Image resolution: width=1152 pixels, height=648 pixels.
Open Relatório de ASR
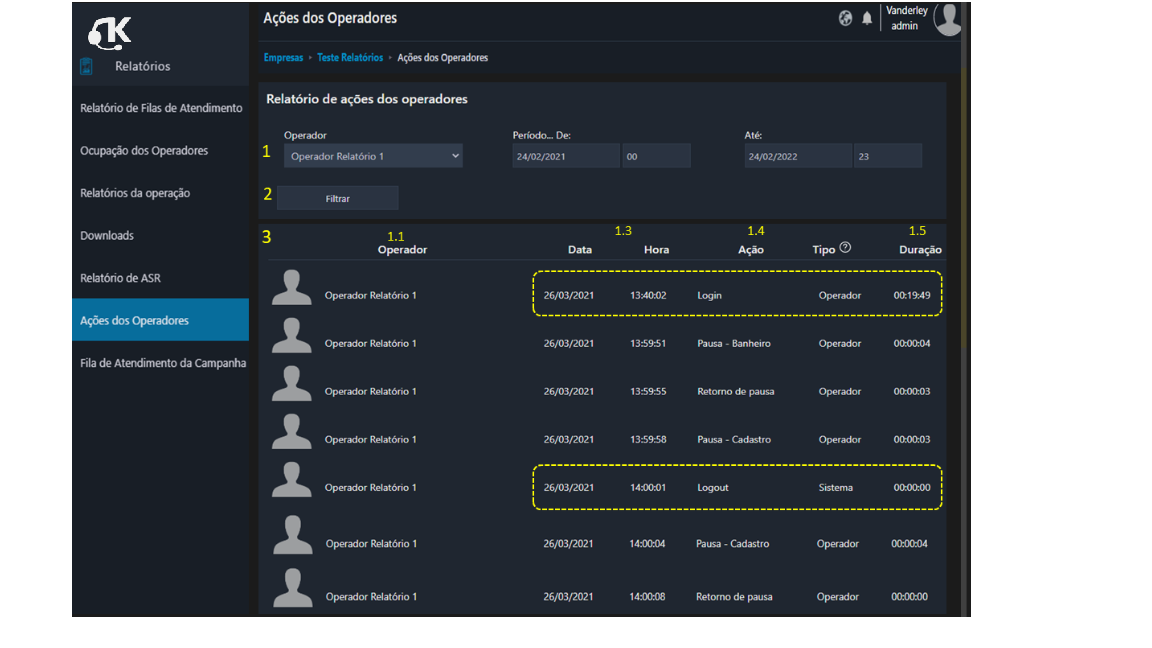pyautogui.click(x=120, y=278)
